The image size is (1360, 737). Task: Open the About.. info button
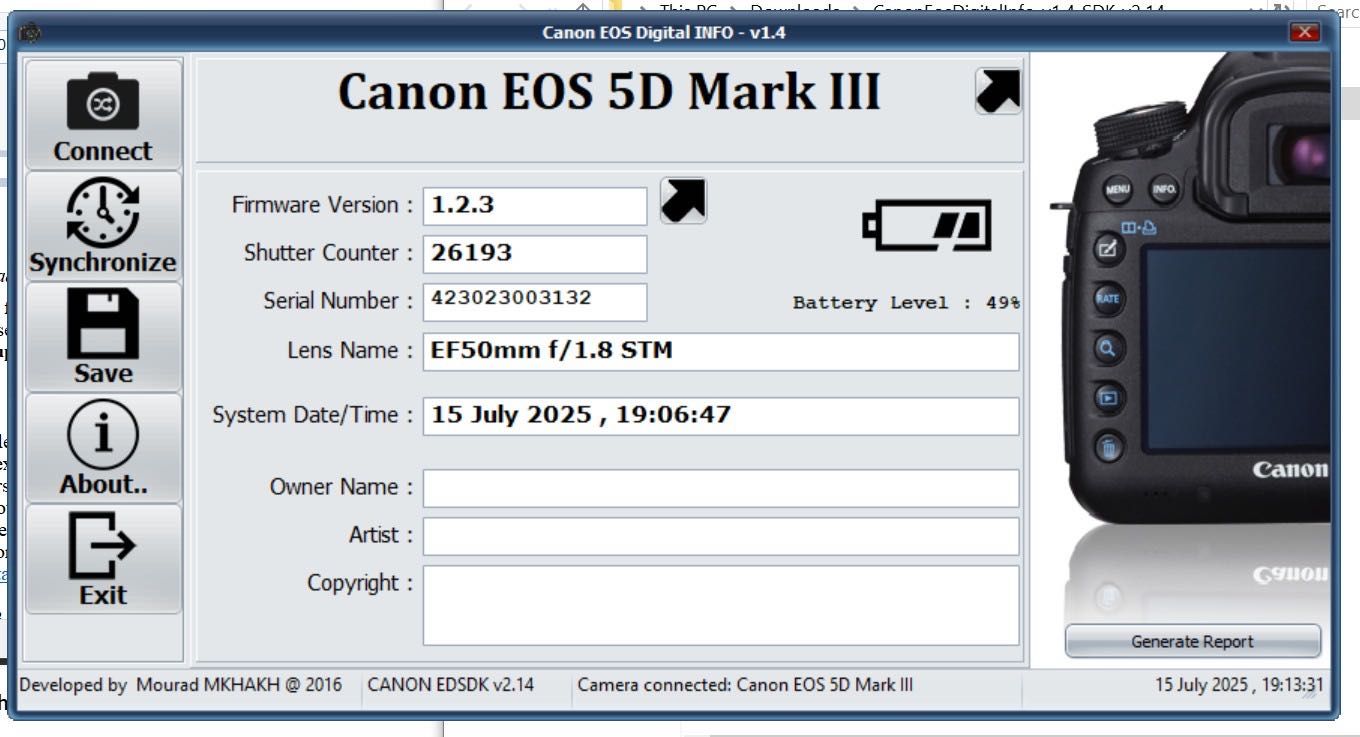[104, 447]
